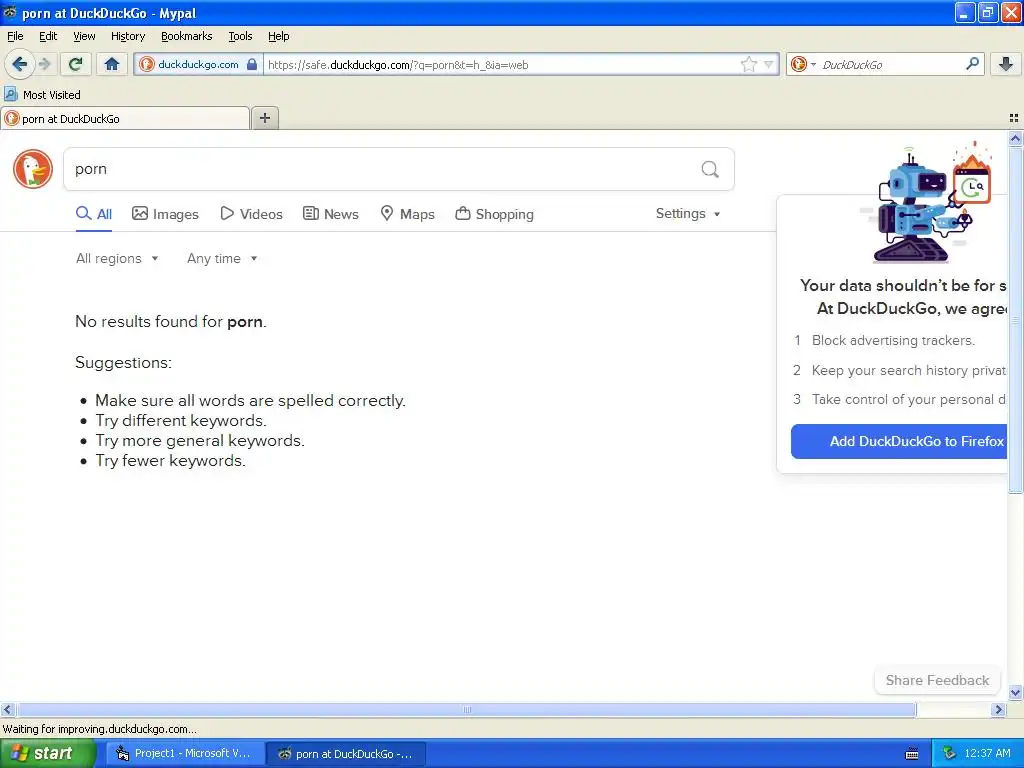Screen dimensions: 1024x768
Task: Switch to Videos results
Action: point(251,214)
